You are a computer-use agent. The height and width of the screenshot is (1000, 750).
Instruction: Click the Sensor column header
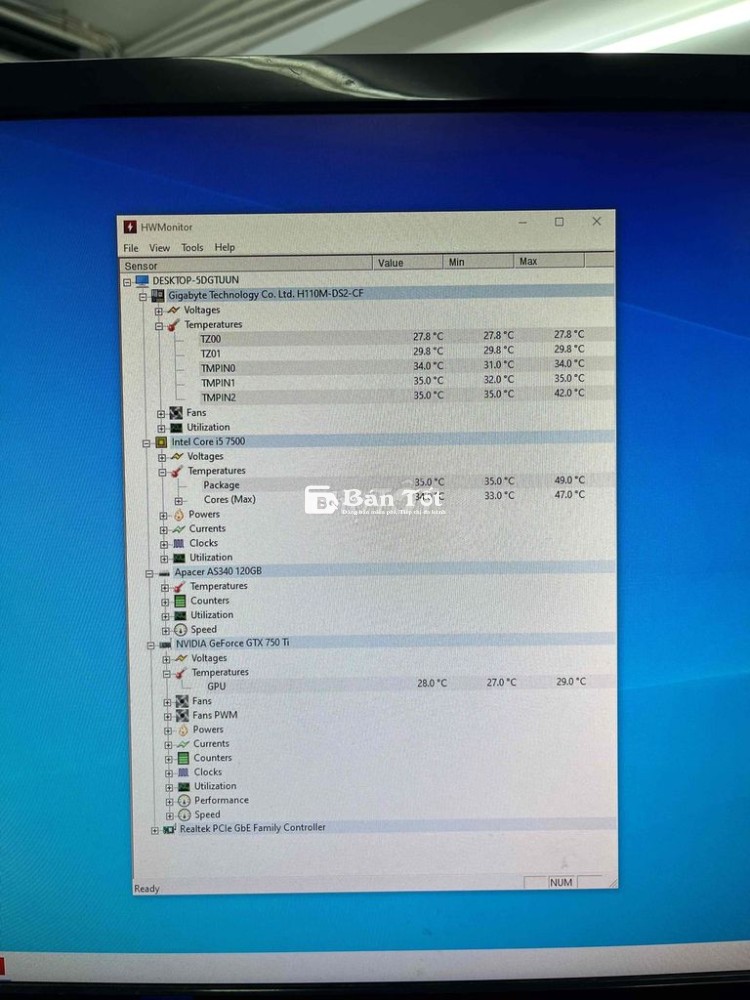click(x=246, y=265)
